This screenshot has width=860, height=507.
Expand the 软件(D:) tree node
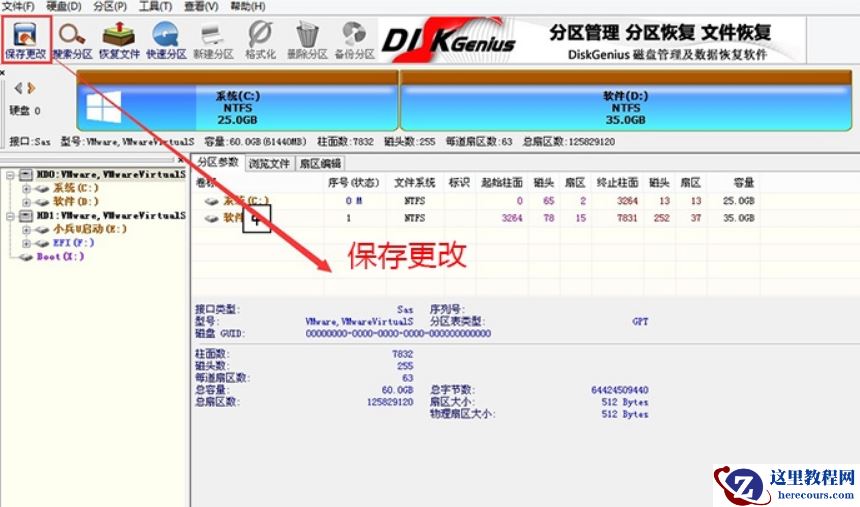26,202
